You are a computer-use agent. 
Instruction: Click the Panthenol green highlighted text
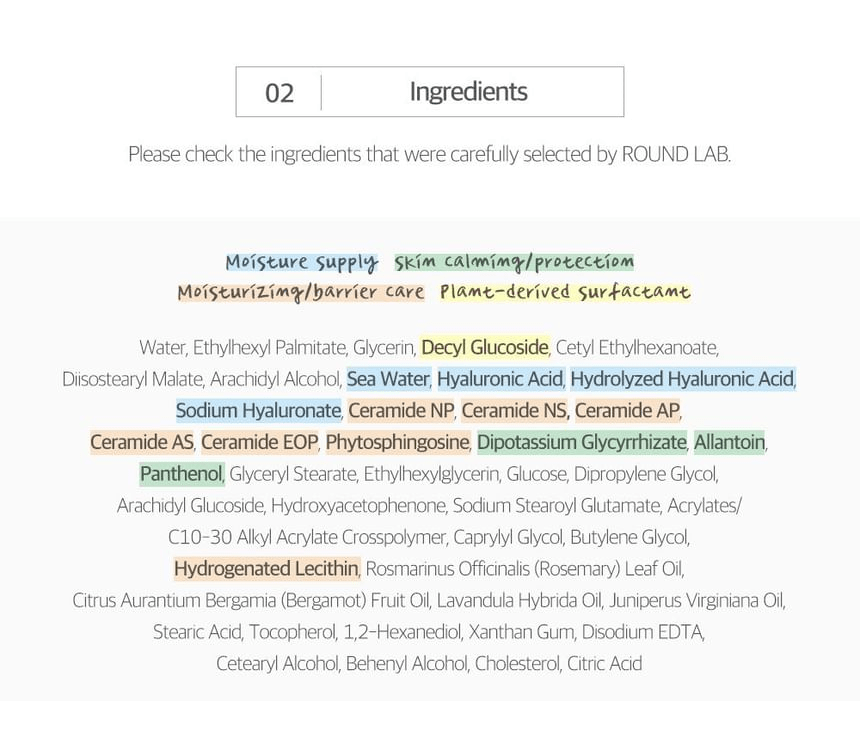tap(182, 474)
